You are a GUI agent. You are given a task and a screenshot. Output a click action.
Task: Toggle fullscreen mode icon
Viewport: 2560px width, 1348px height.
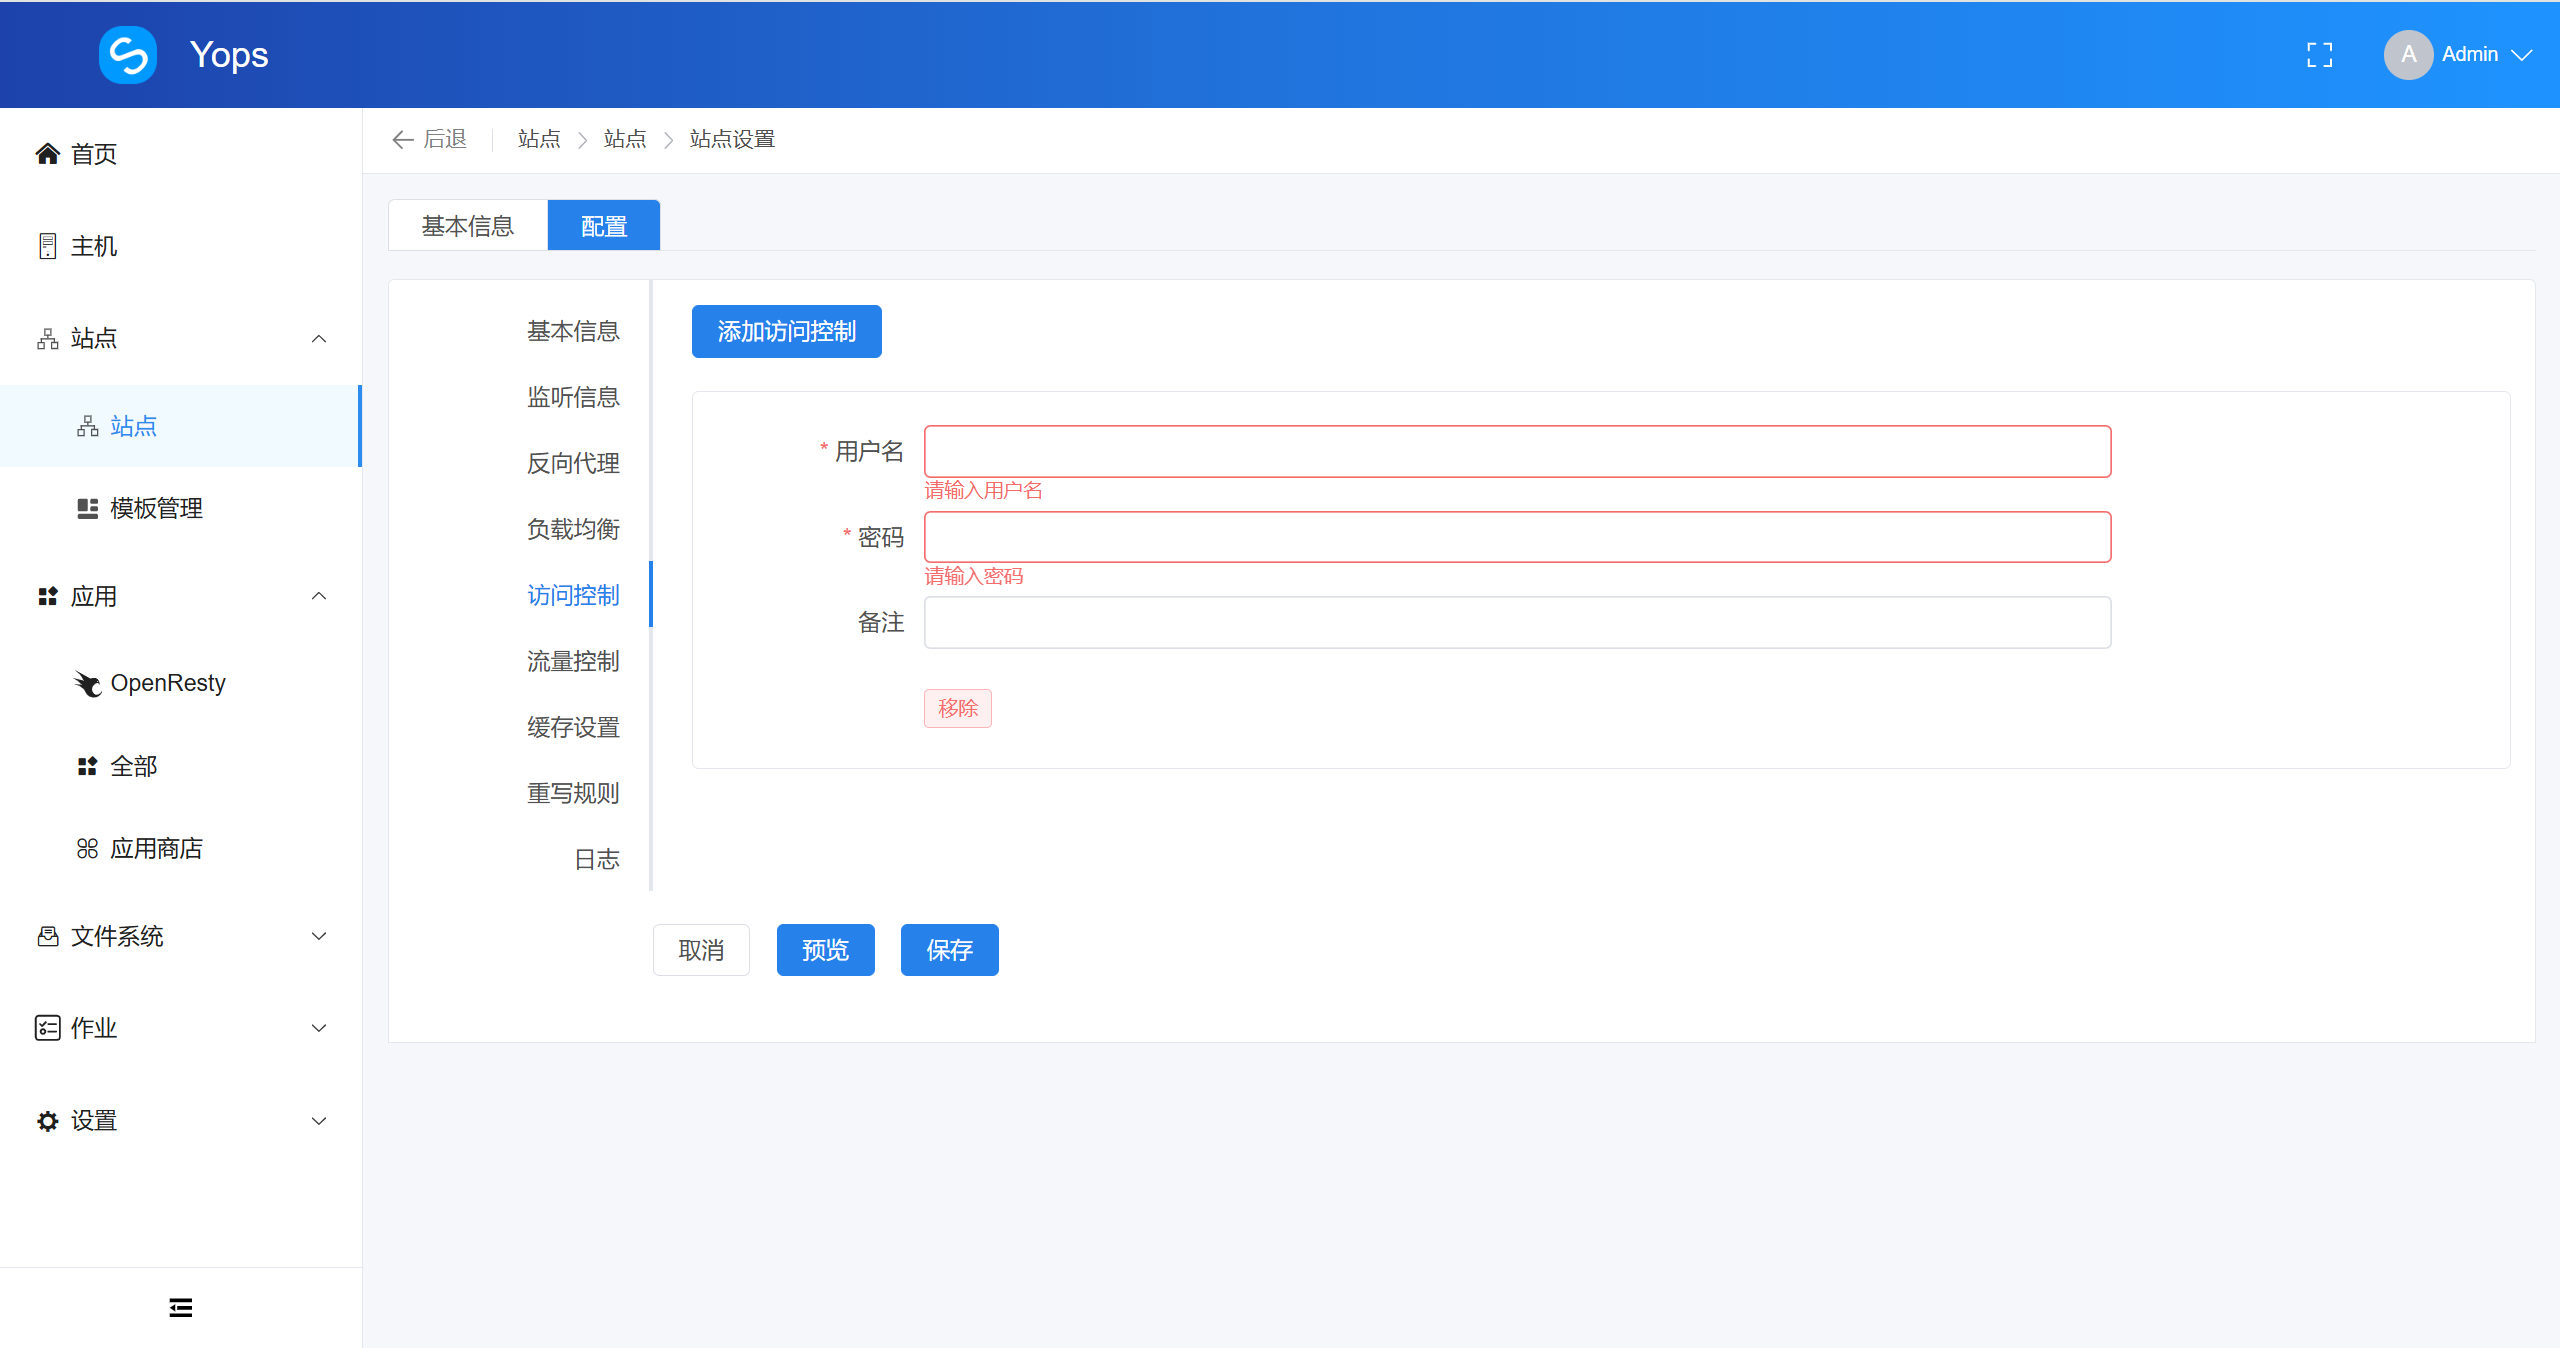2319,55
